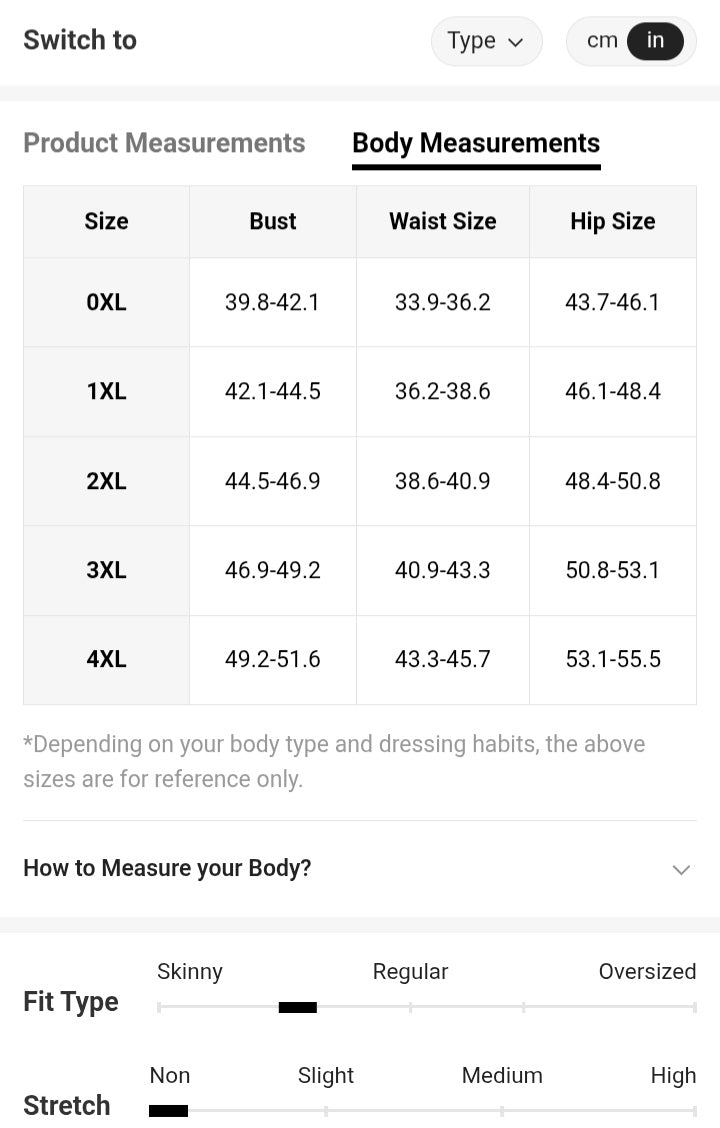Select the 0XL size row
720x1128 pixels.
coord(106,302)
